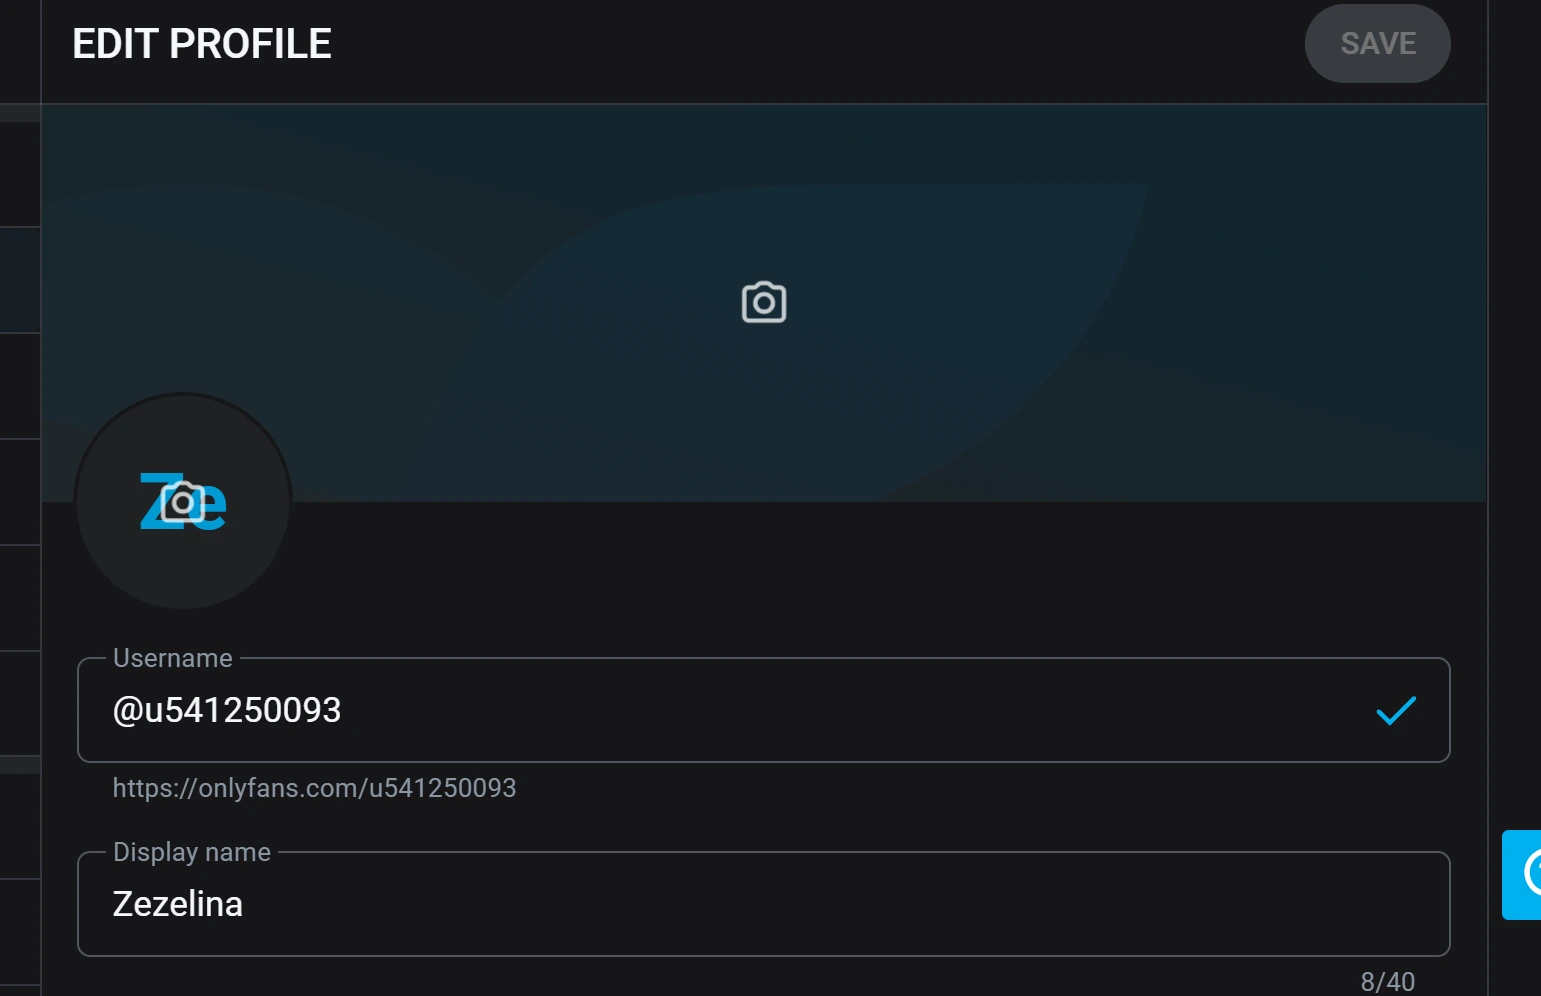
Task: Click the Display name field label
Action: tap(192, 852)
